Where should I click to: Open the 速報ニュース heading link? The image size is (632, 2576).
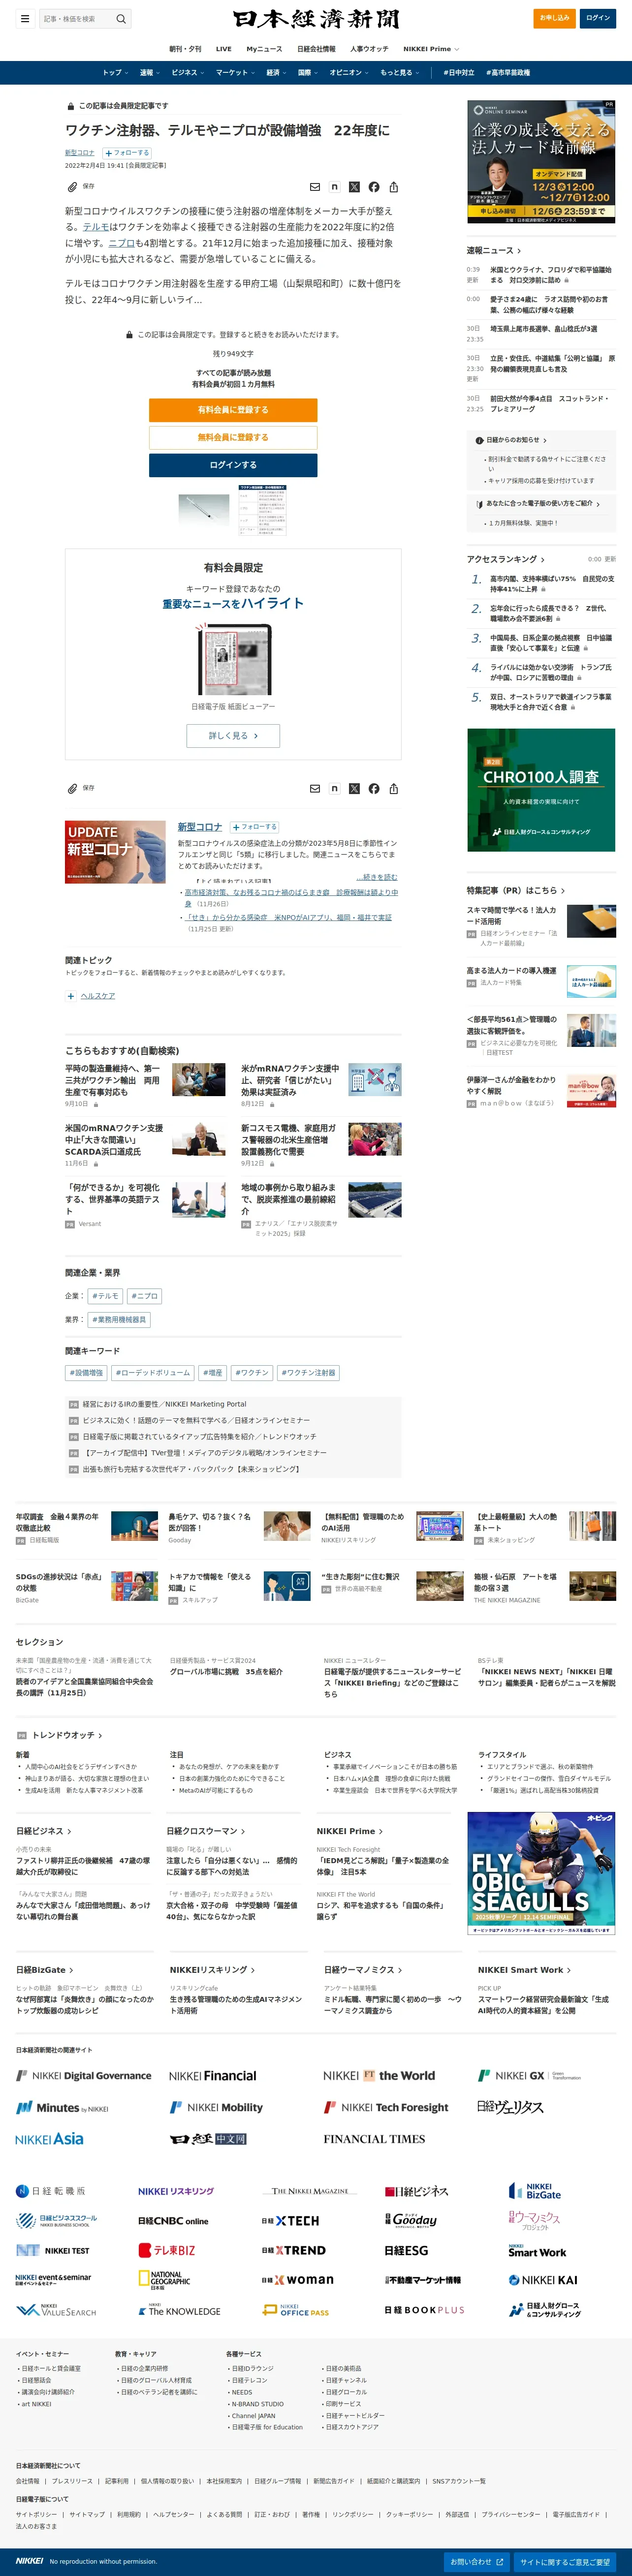pyautogui.click(x=493, y=251)
